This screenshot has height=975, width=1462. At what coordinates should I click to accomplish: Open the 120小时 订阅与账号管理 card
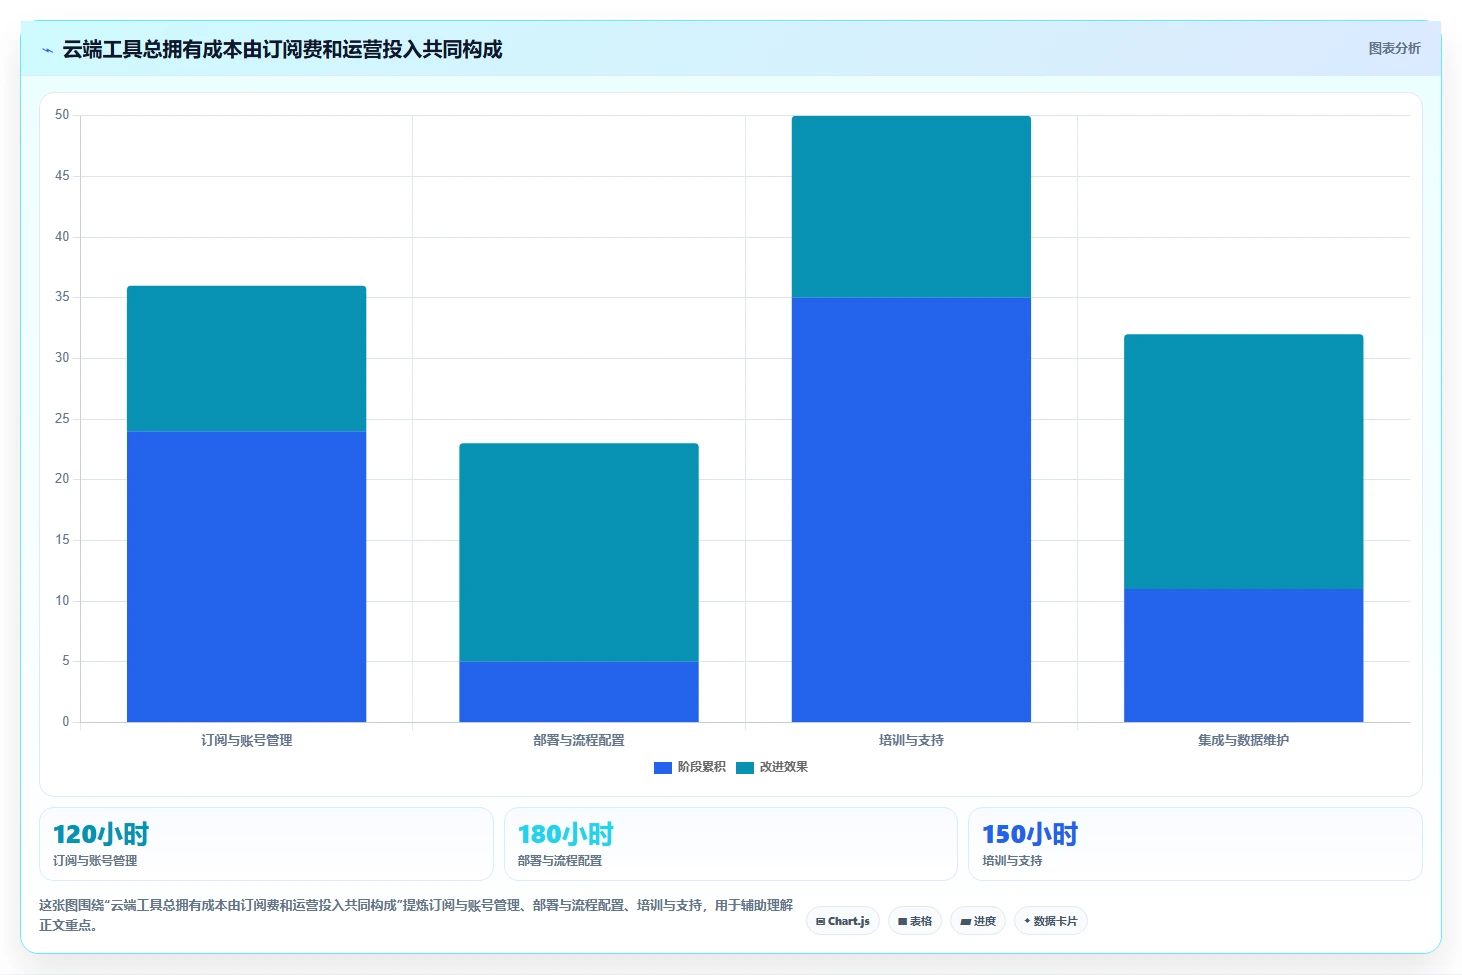tap(266, 844)
